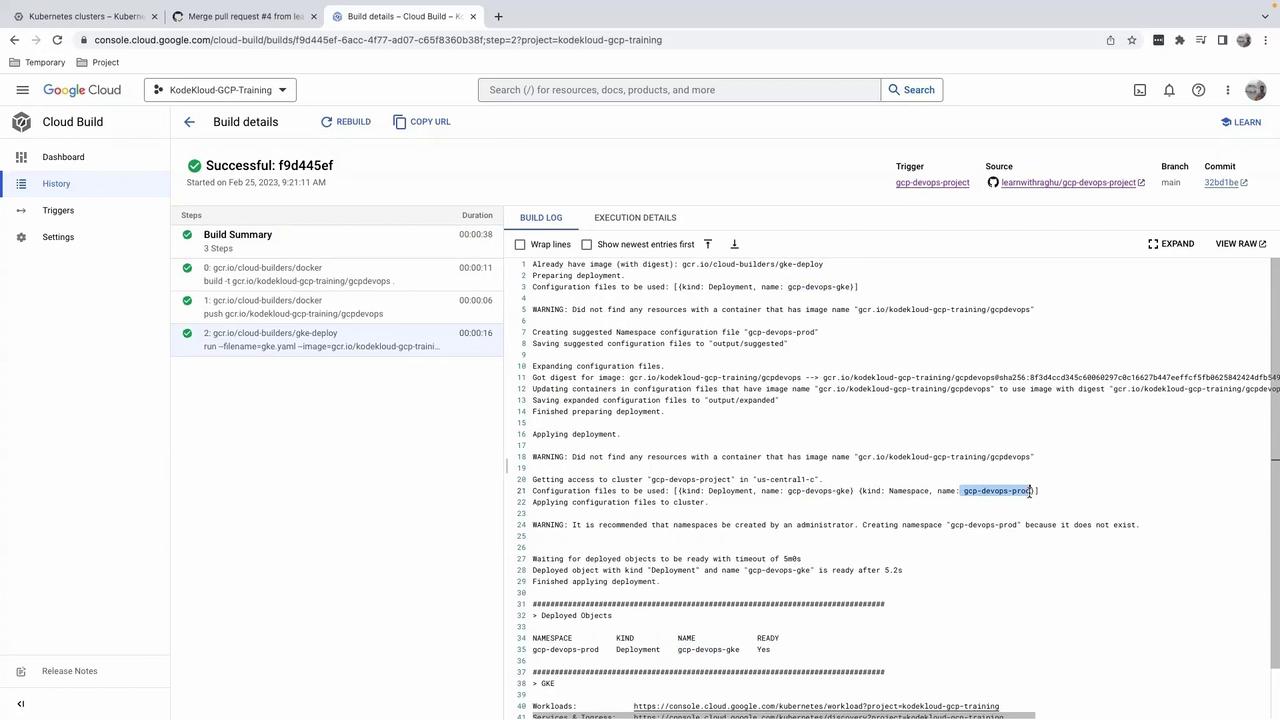
Task: Select the Build Summary step
Action: point(338,241)
